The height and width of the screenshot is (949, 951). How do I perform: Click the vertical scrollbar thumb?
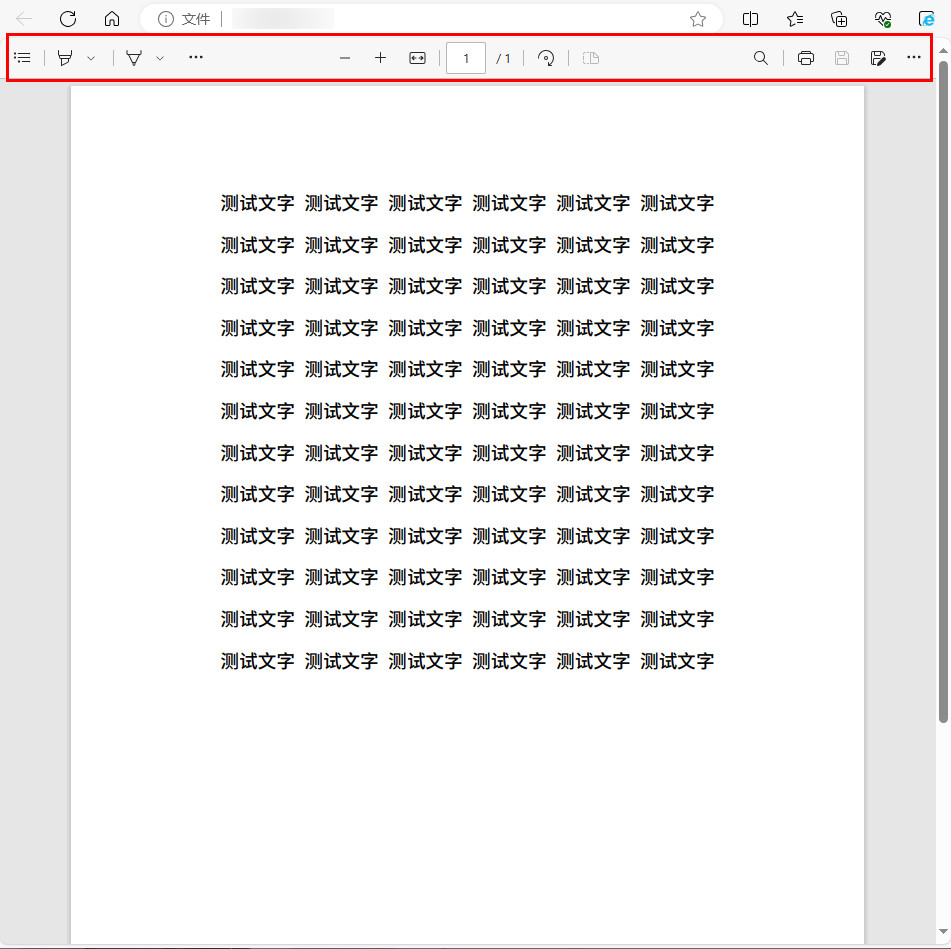click(943, 391)
